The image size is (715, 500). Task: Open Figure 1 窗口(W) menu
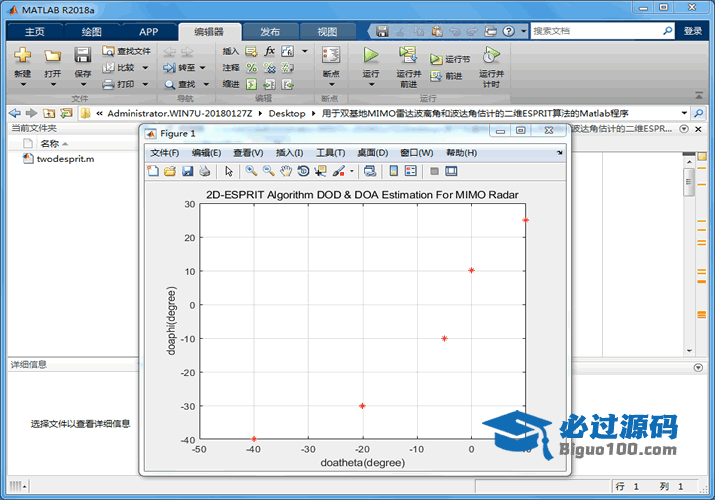pos(417,153)
